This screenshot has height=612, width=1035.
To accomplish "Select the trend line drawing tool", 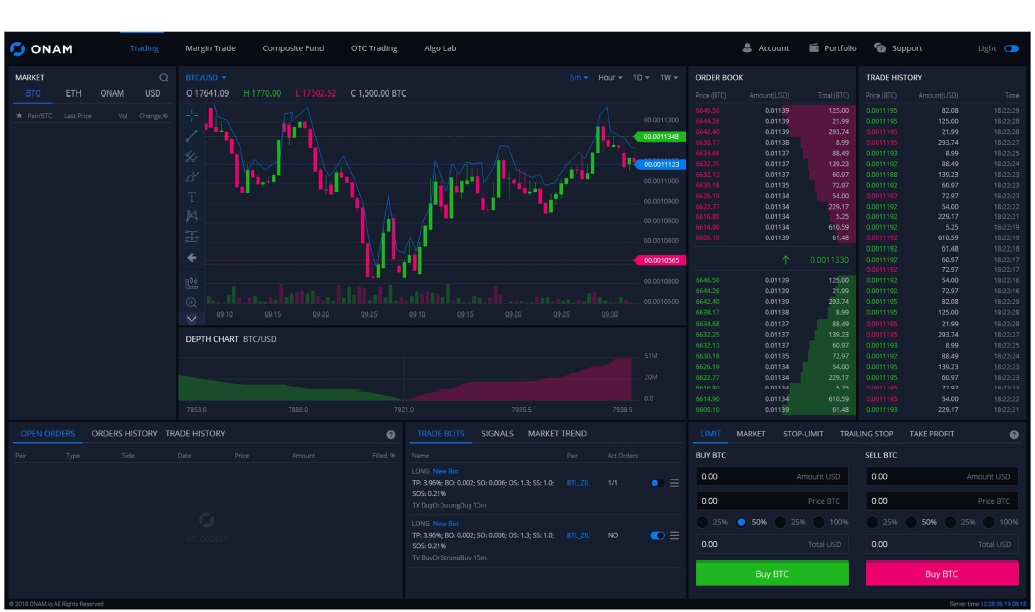I will pos(191,136).
